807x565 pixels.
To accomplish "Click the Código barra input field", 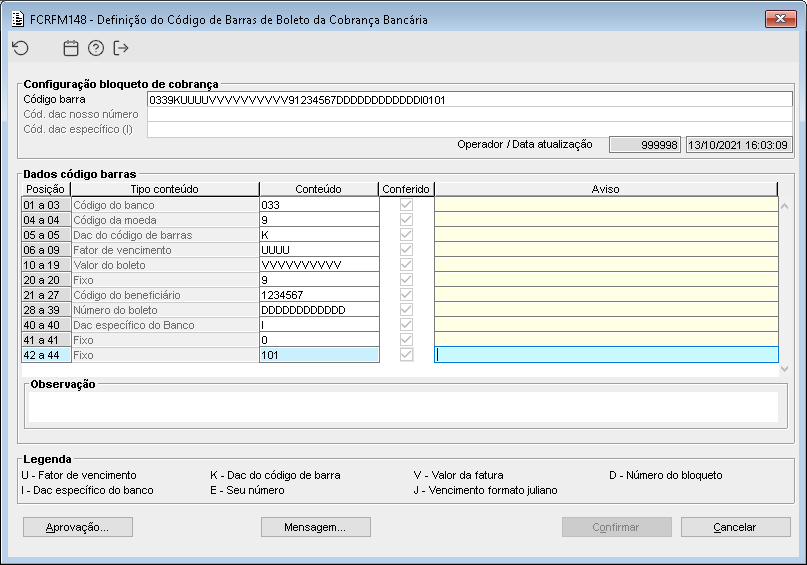I will pyautogui.click(x=469, y=100).
